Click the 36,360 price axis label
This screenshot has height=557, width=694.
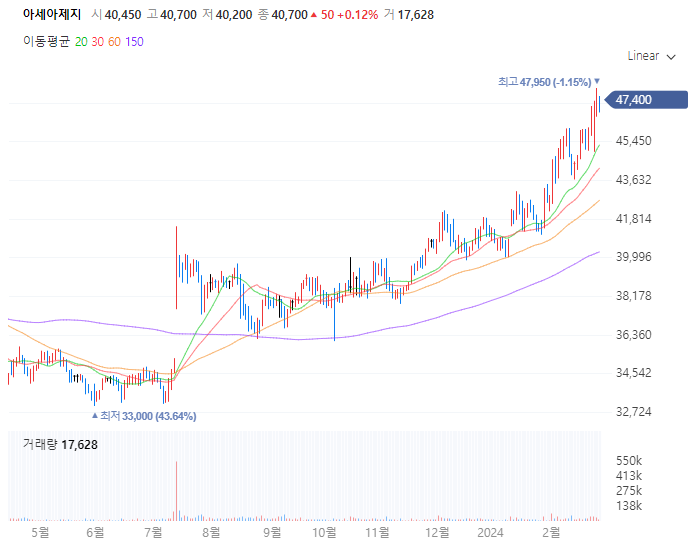click(633, 335)
